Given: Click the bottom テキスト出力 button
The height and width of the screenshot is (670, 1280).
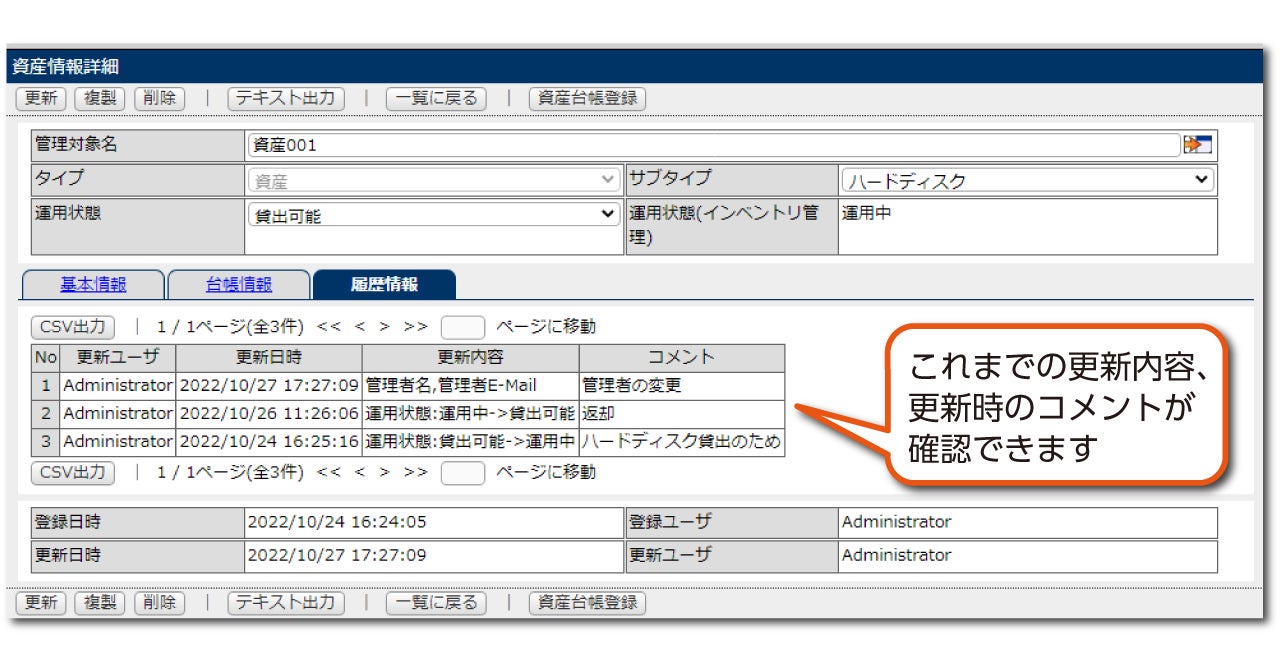Looking at the screenshot, I should (286, 602).
